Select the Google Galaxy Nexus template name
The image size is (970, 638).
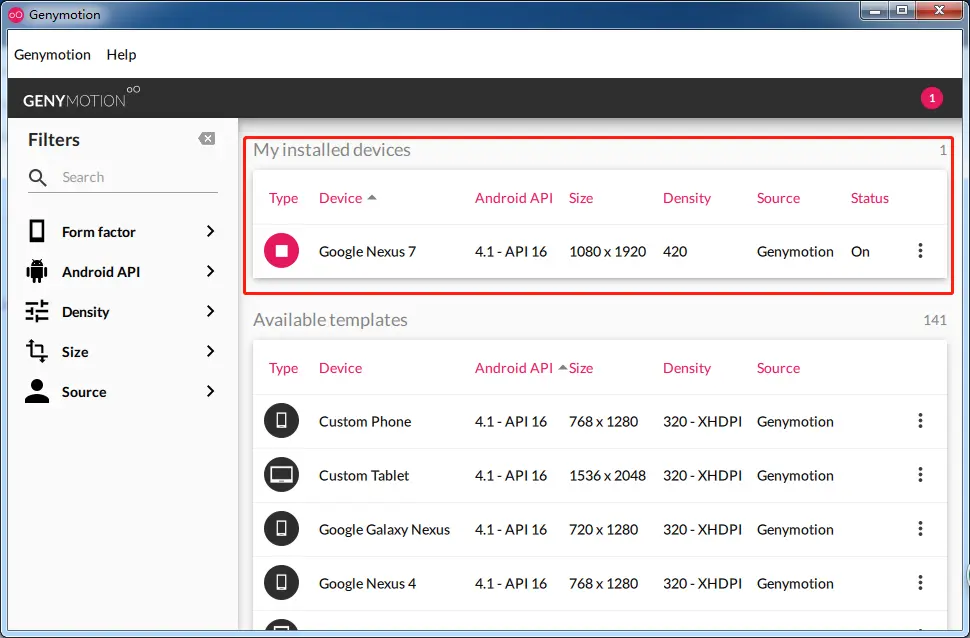coord(384,530)
